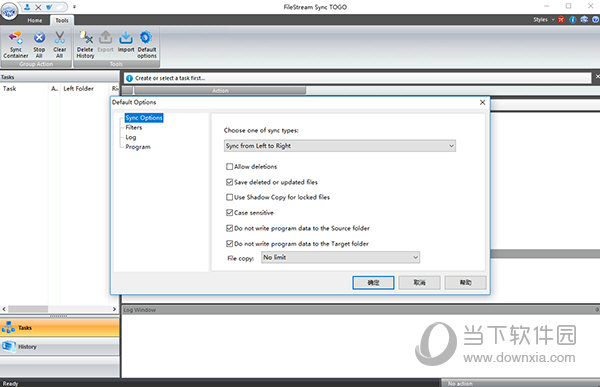
Task: Click the History pane icon
Action: [8, 346]
